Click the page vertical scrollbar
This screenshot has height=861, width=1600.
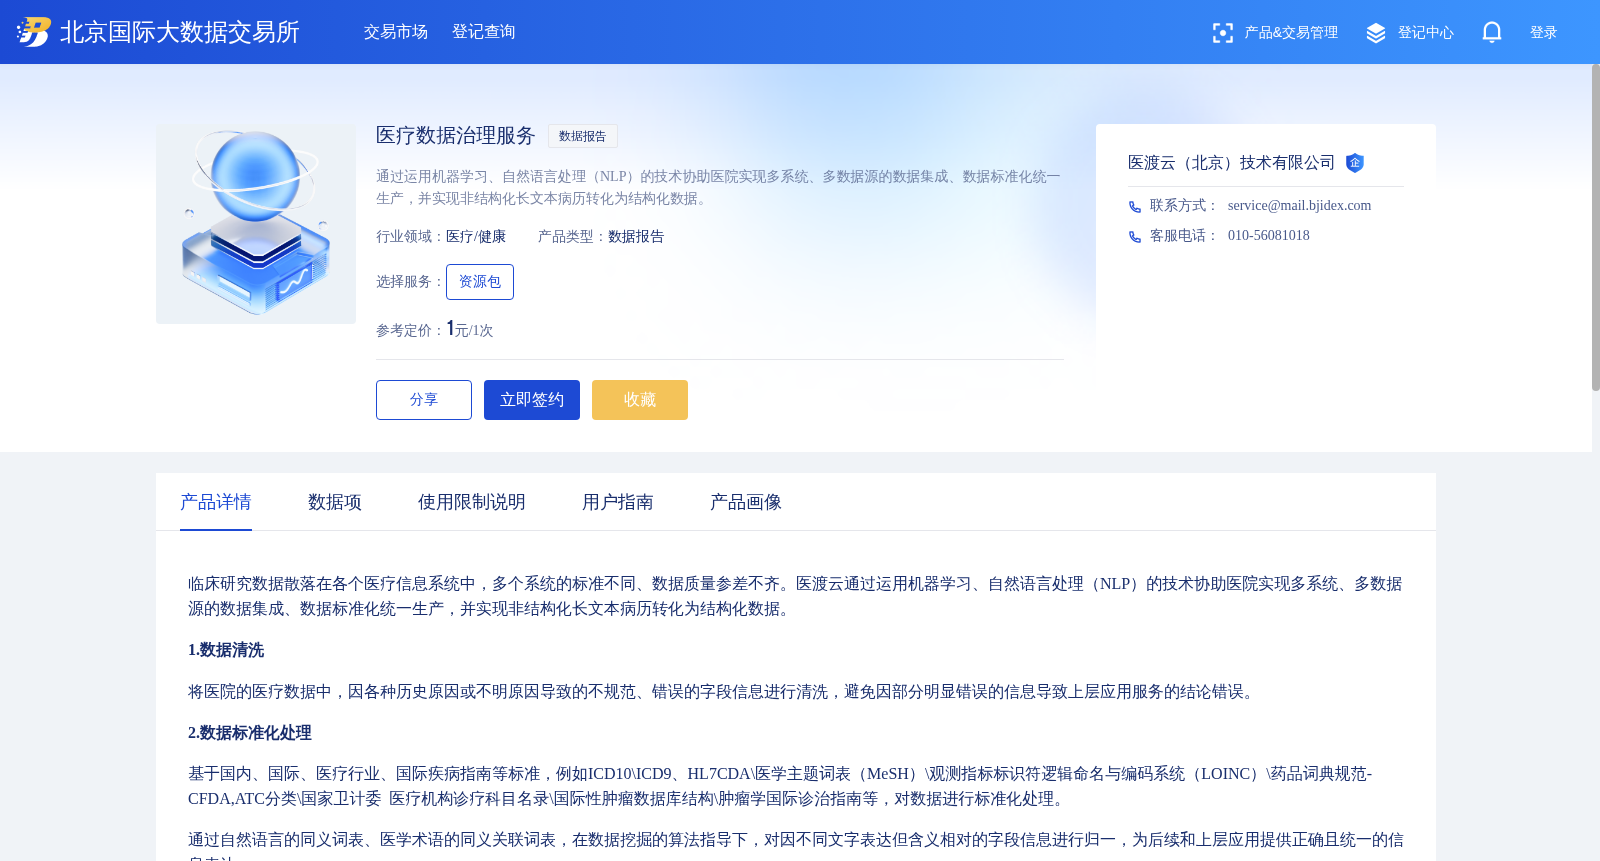tap(1596, 228)
